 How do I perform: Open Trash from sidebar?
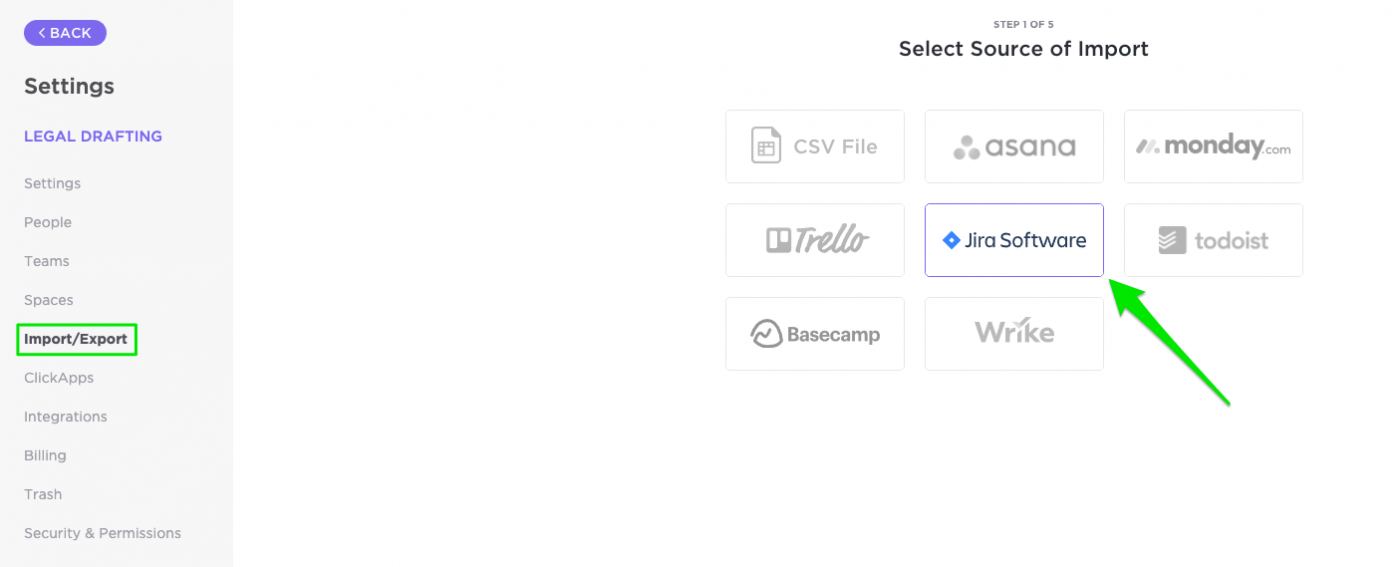[x=43, y=494]
